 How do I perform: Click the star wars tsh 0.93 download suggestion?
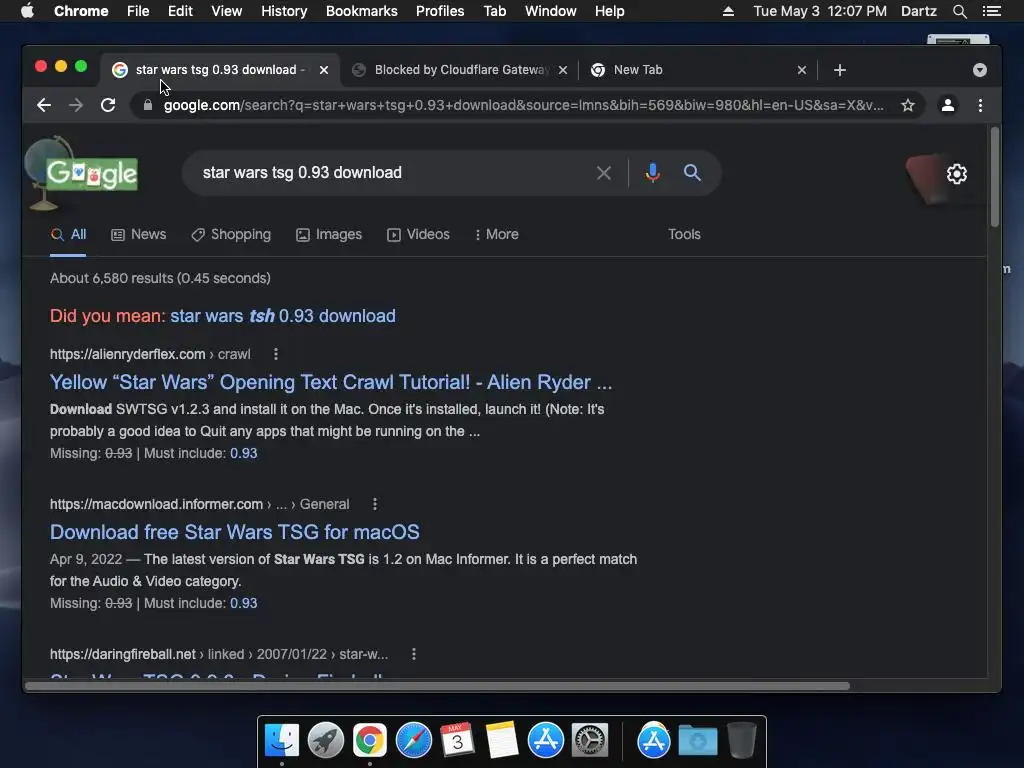tap(283, 316)
